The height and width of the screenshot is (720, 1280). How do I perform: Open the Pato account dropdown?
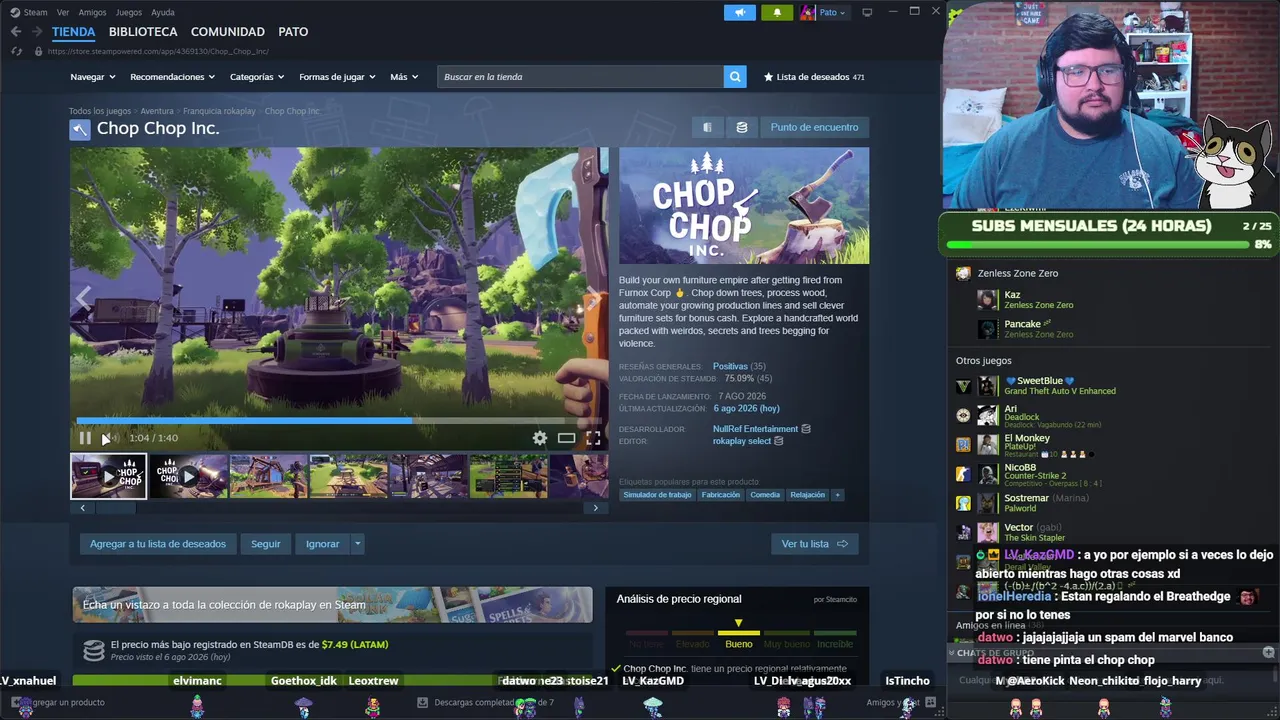(x=824, y=12)
